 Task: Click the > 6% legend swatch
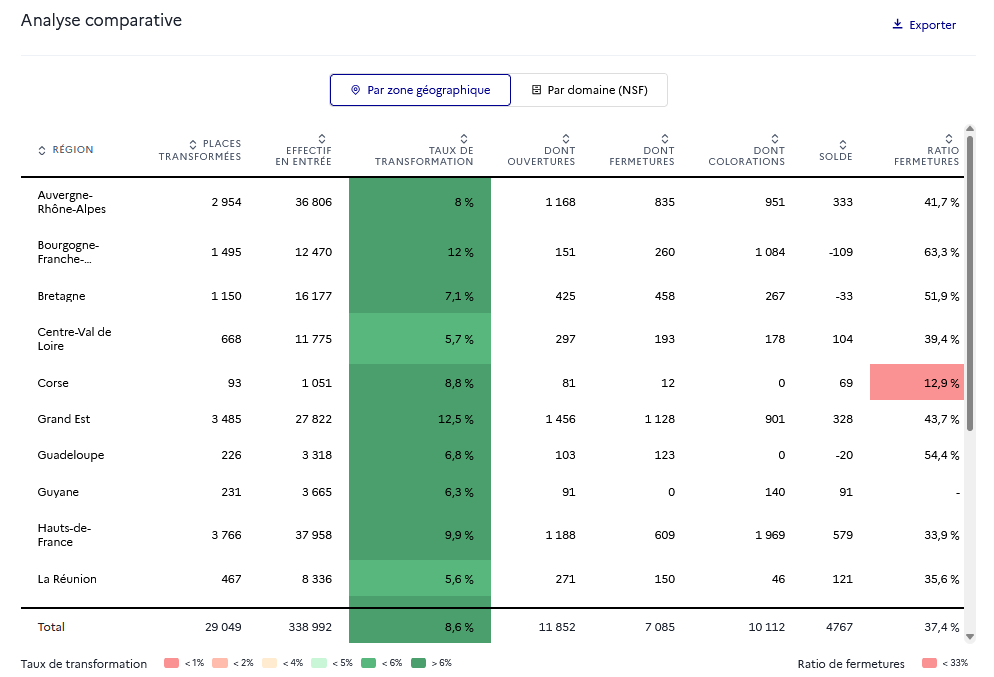[418, 663]
